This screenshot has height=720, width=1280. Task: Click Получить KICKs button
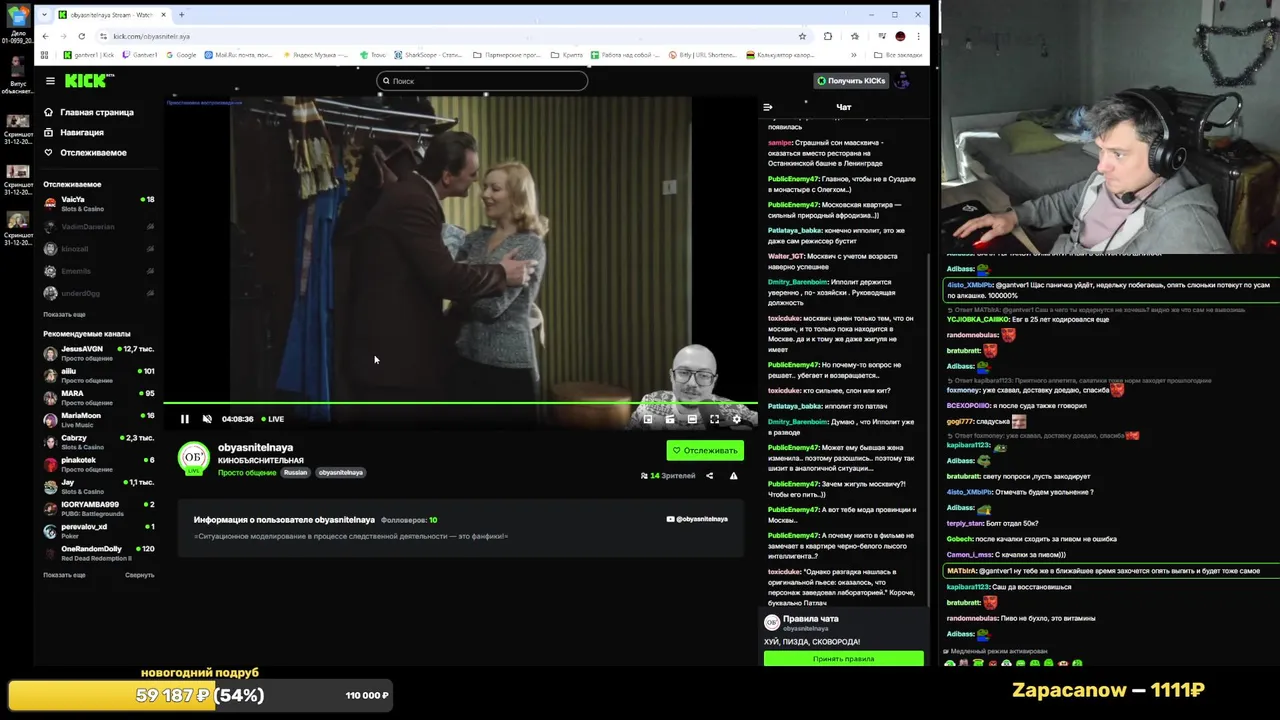(851, 81)
